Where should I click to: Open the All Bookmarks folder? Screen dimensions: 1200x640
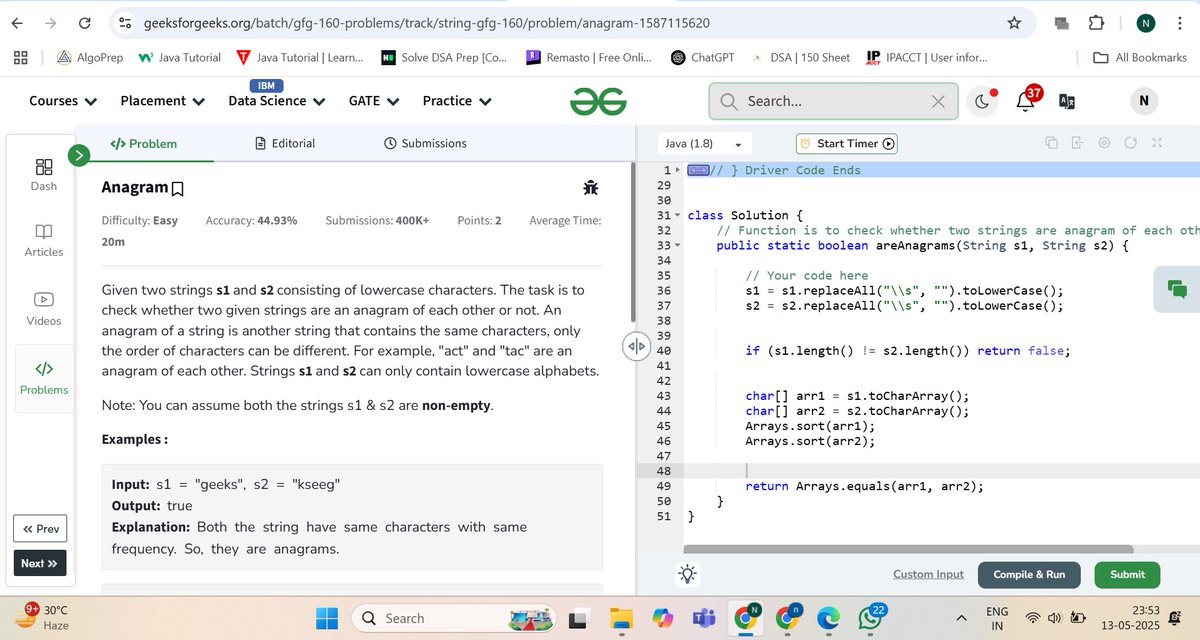1140,58
